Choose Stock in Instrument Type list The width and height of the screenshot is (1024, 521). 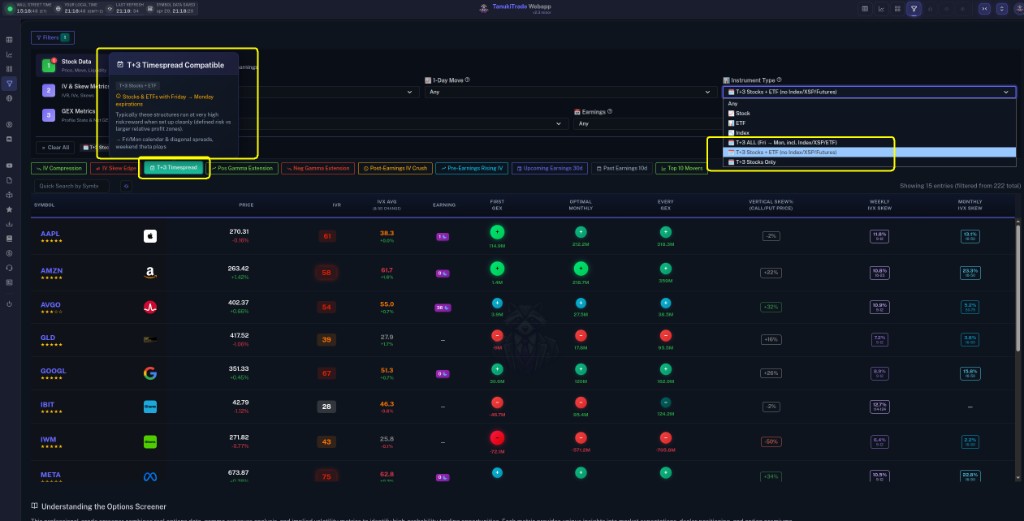pyautogui.click(x=869, y=114)
